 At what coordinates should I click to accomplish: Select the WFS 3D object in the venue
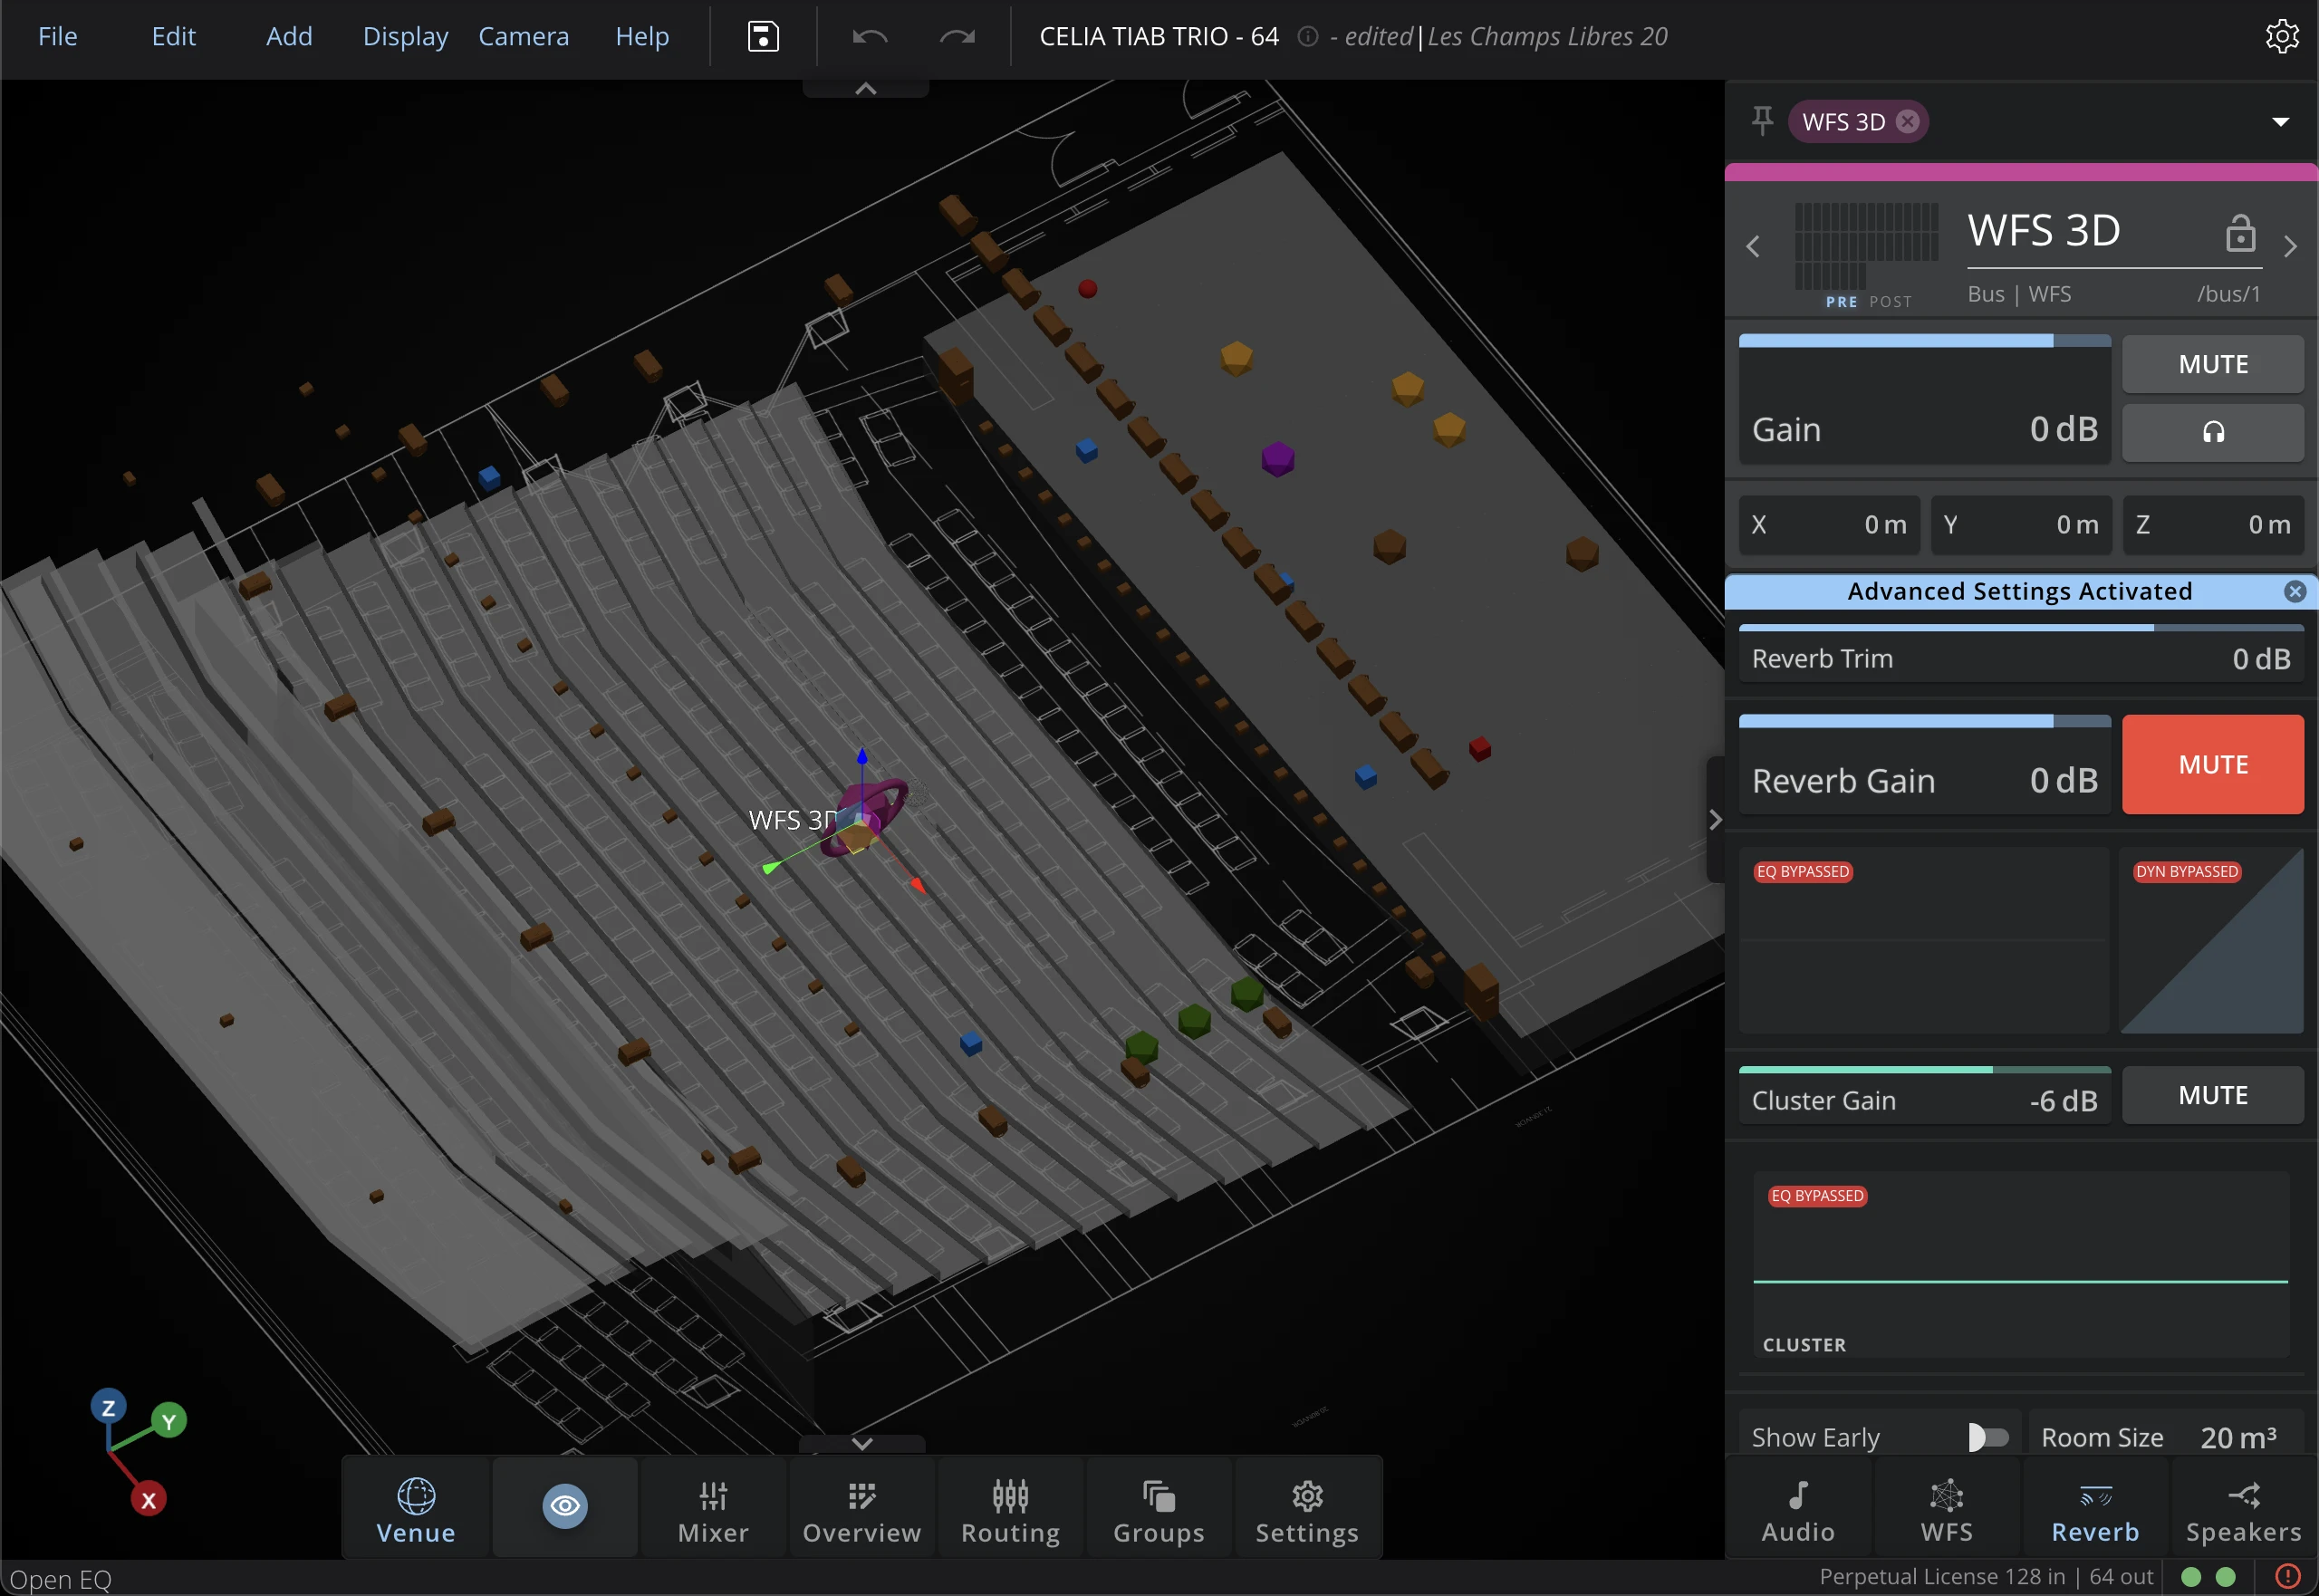tap(862, 817)
